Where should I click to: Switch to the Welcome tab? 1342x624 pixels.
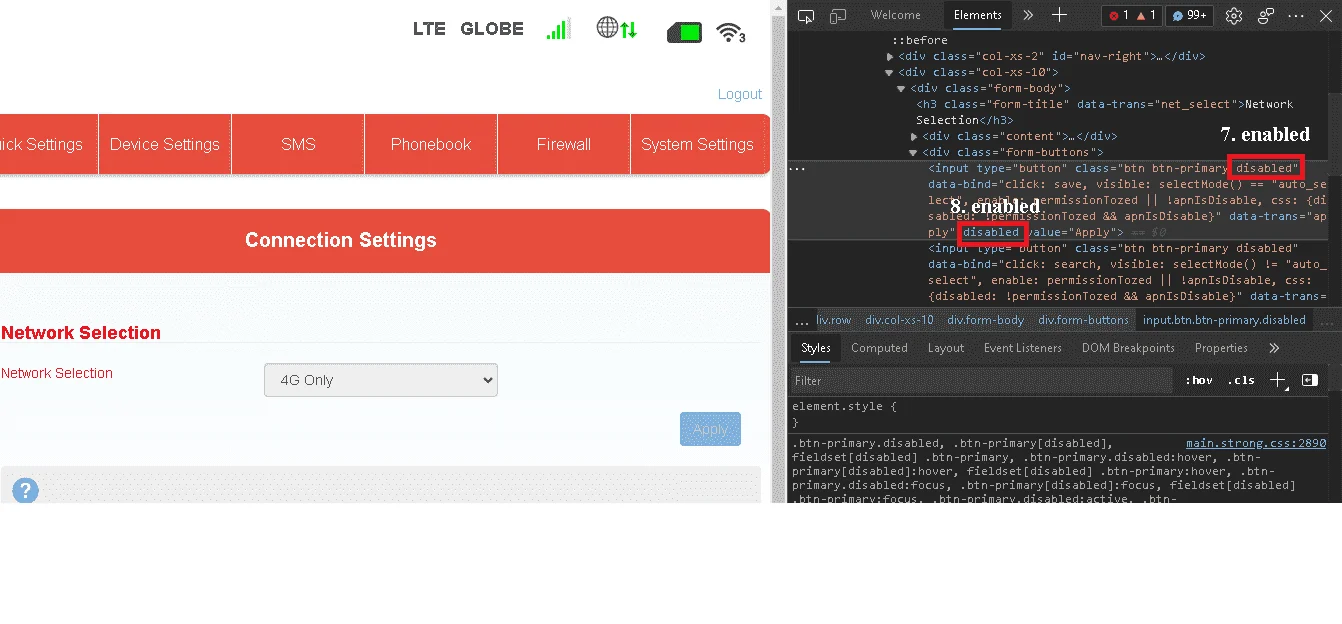(895, 15)
